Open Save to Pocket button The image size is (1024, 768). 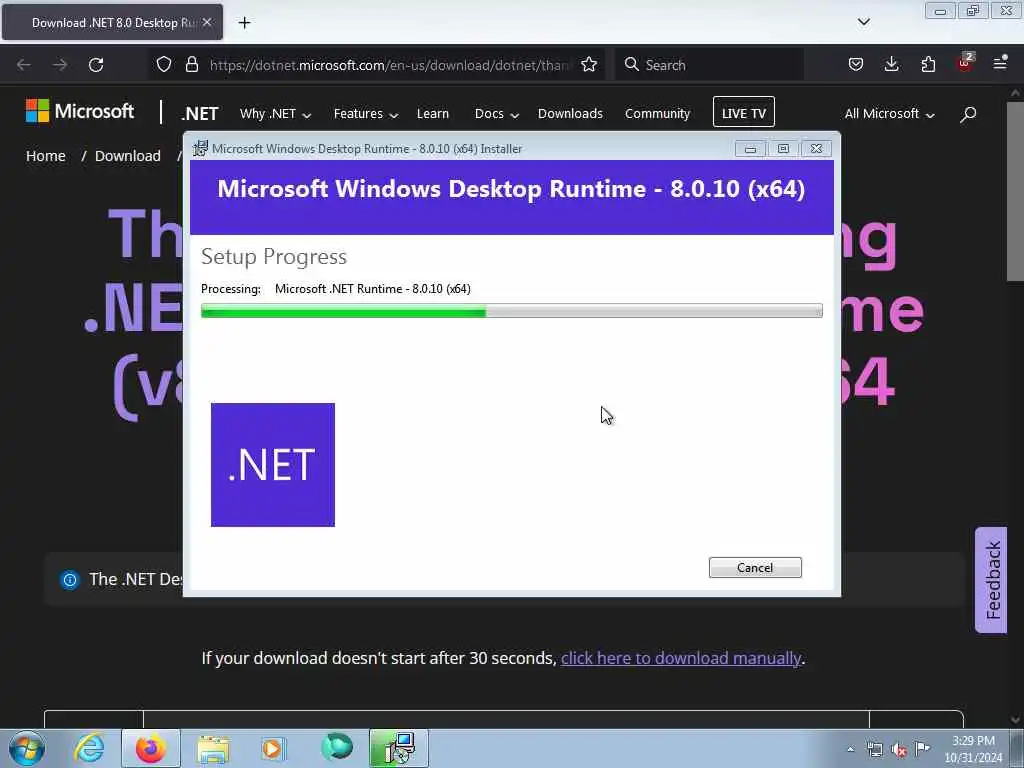[x=856, y=64]
